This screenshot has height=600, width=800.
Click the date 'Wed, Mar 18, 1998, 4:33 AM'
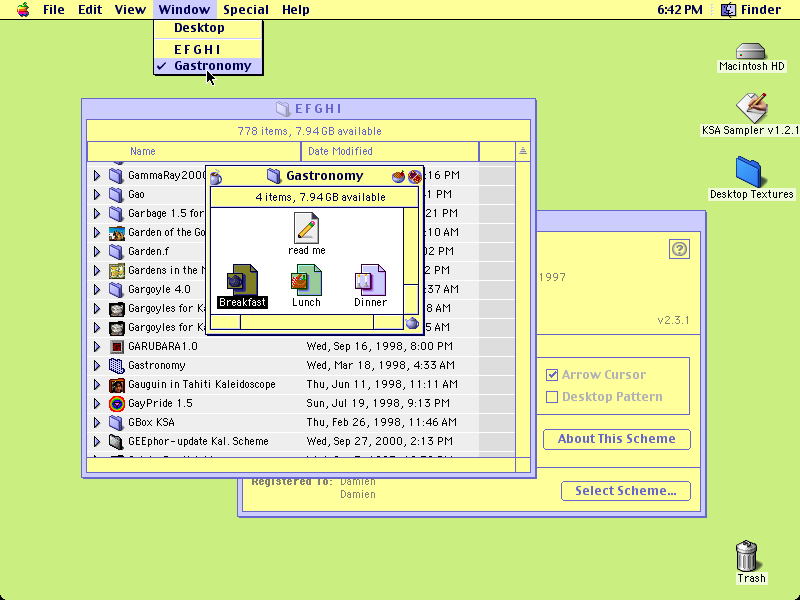pyautogui.click(x=380, y=365)
